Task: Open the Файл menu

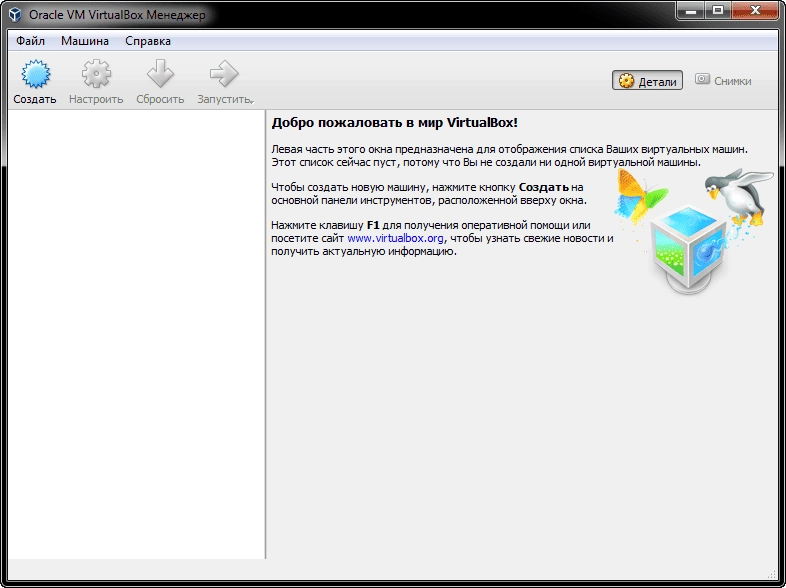Action: pos(30,41)
